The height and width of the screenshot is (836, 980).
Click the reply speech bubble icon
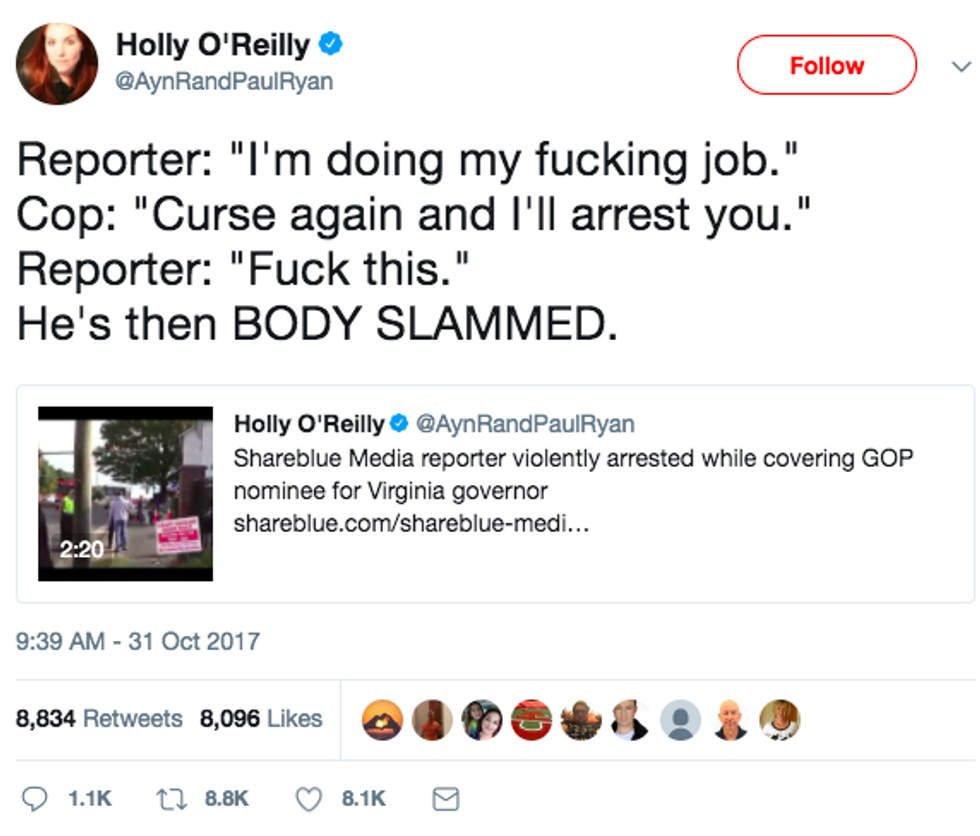tap(34, 799)
